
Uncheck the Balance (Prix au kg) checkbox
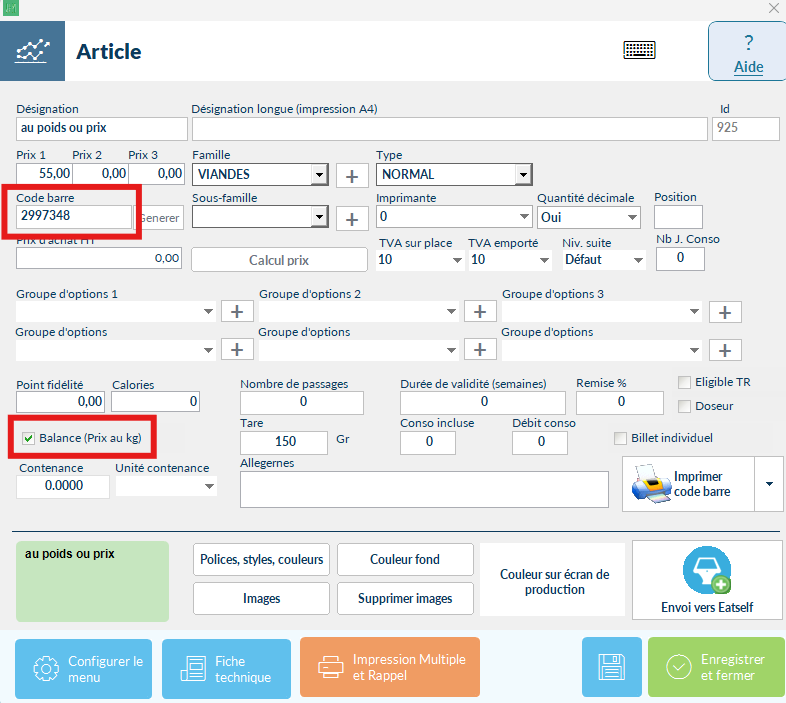tap(28, 438)
